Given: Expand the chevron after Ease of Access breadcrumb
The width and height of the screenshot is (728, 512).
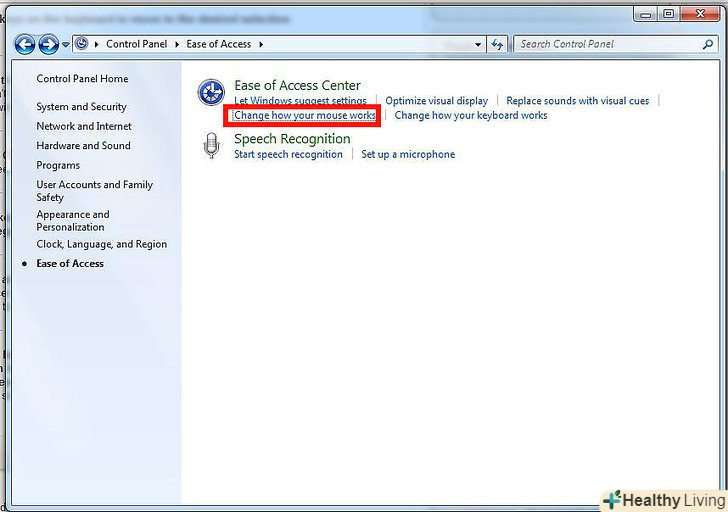Looking at the screenshot, I should (261, 45).
